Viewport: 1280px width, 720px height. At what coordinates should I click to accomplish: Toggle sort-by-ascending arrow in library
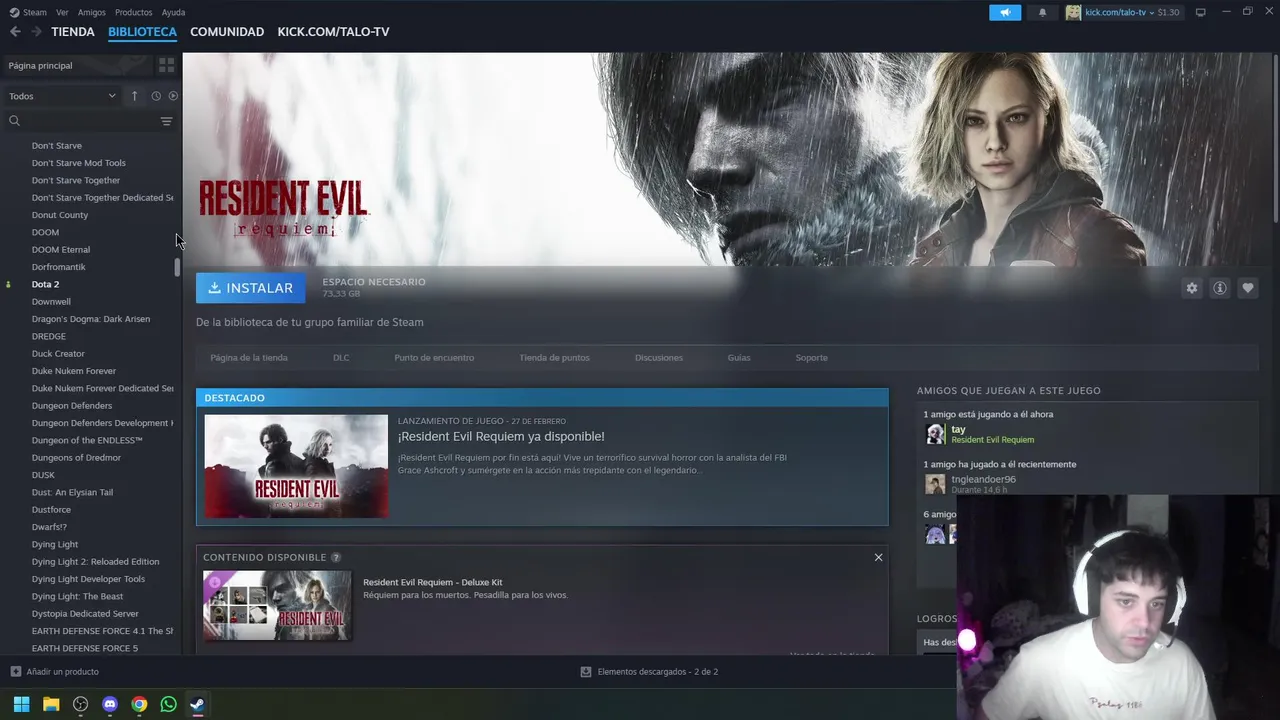[x=134, y=96]
